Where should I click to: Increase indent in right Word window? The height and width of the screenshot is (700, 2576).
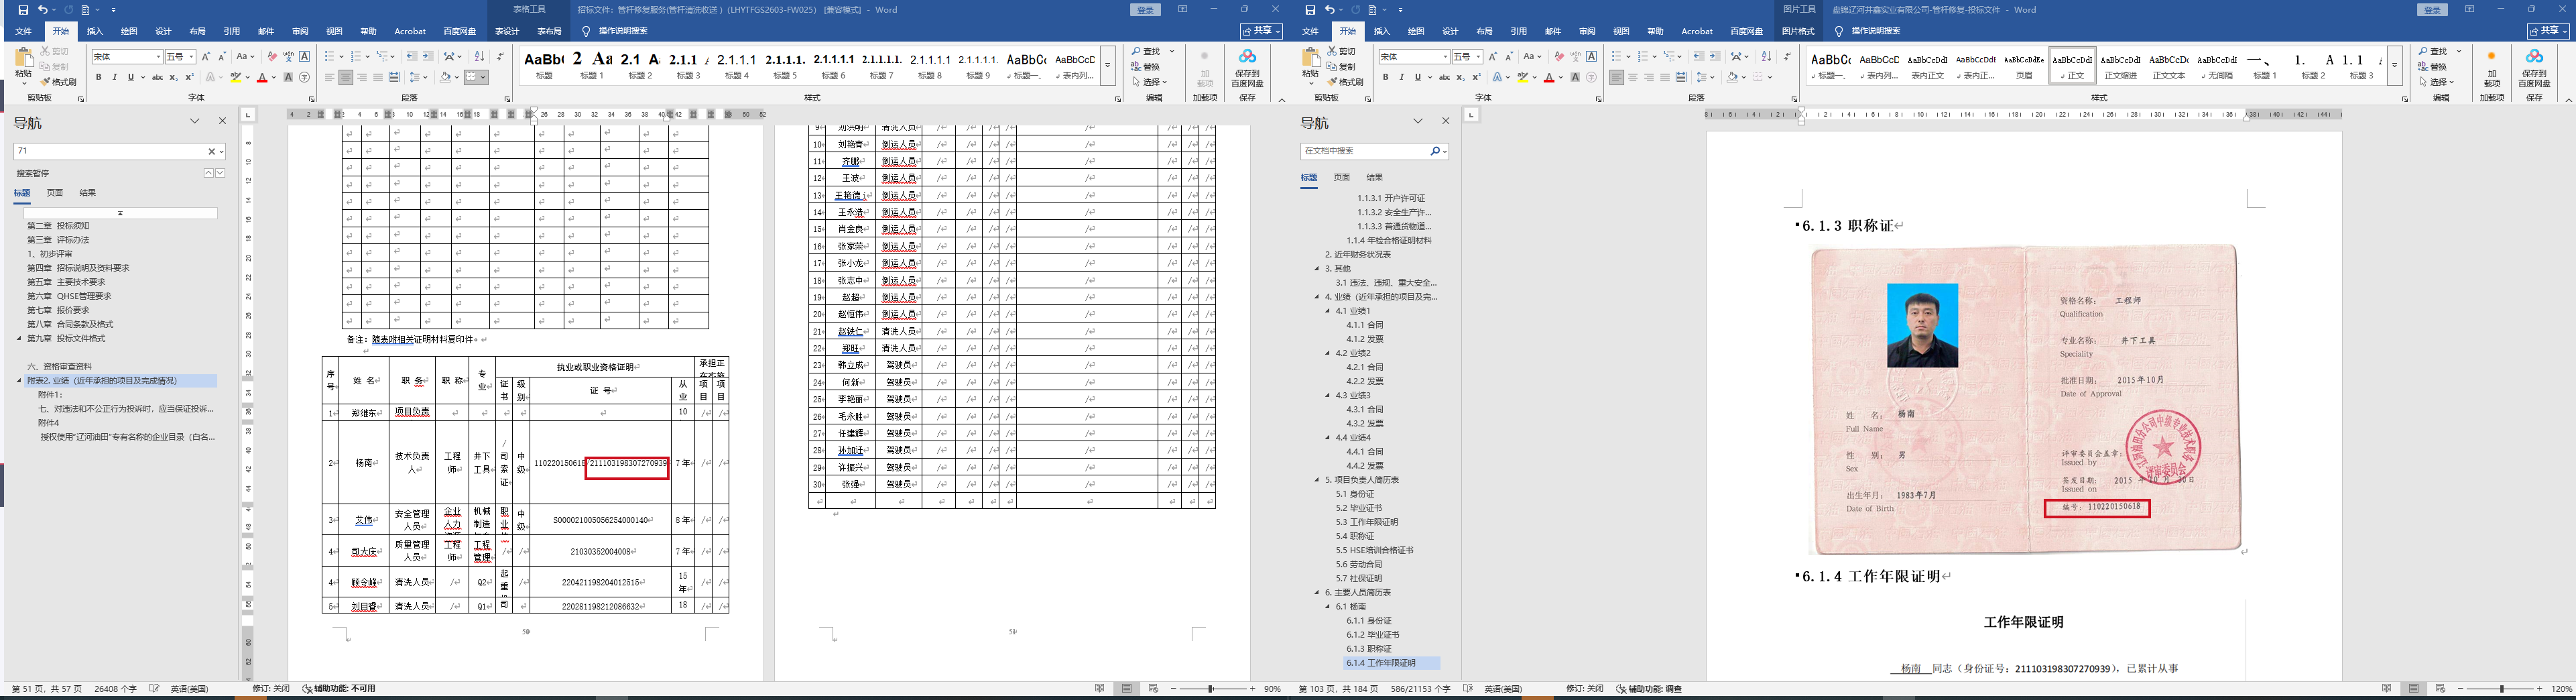point(1716,57)
